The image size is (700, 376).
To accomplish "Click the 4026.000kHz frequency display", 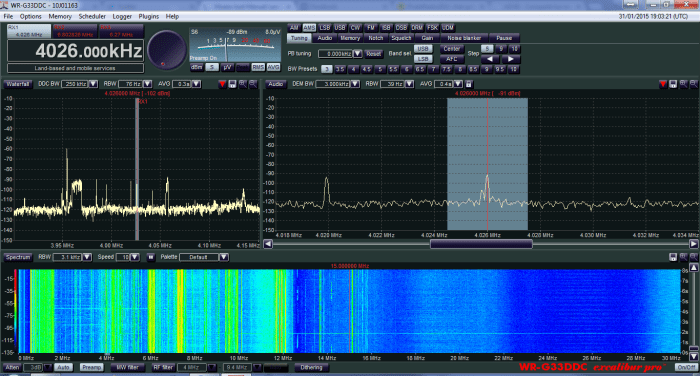I will tap(75, 51).
